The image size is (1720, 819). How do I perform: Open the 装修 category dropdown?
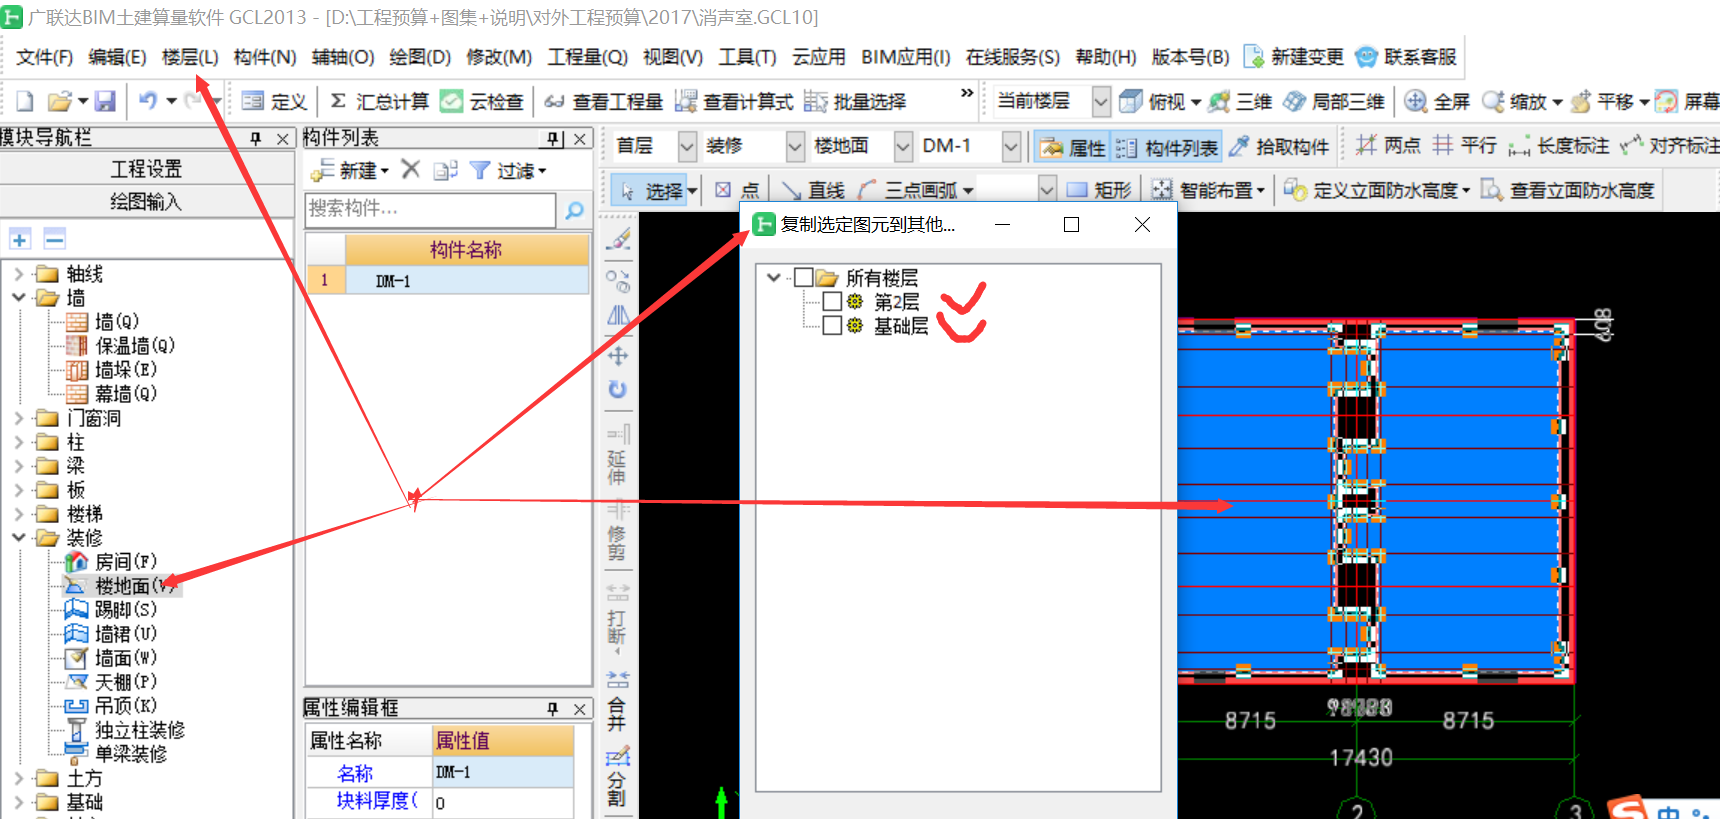795,146
